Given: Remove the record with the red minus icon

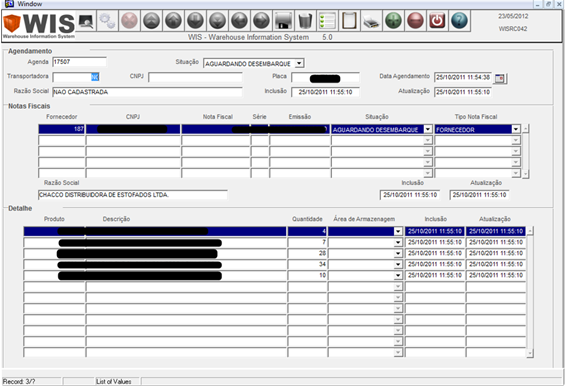Looking at the screenshot, I should [415, 21].
